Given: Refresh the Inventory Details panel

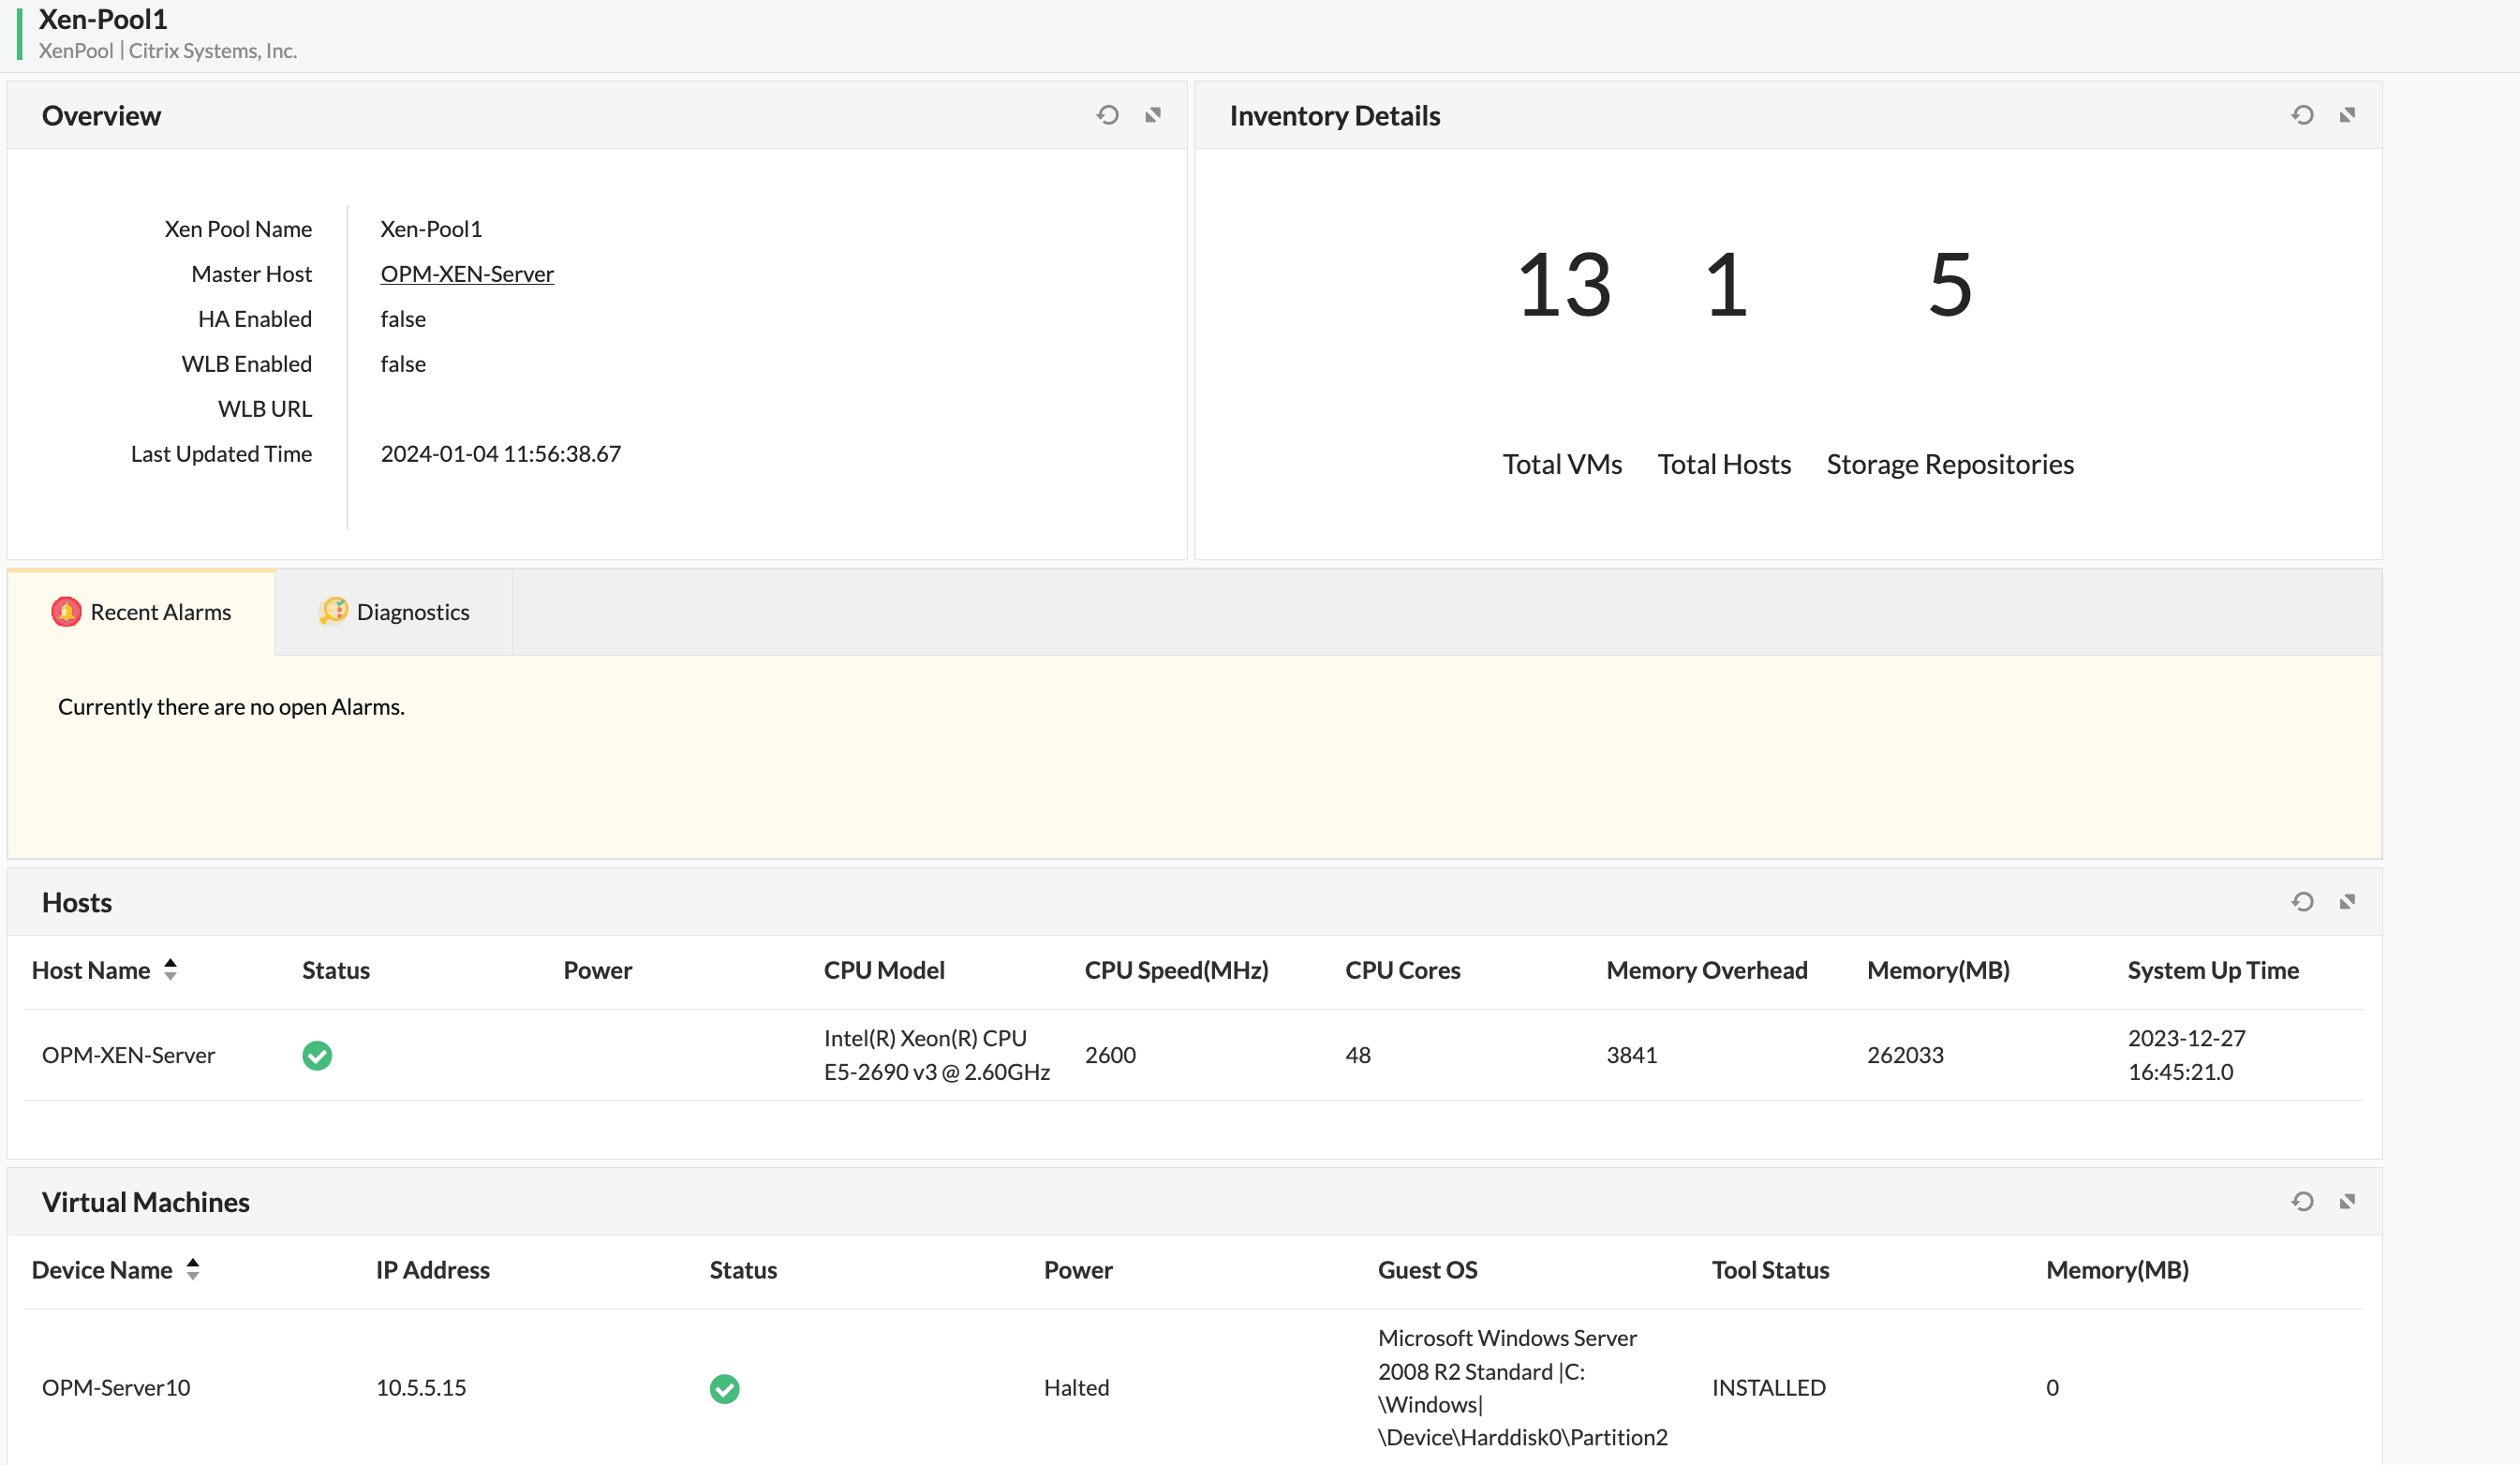Looking at the screenshot, I should tap(2302, 115).
